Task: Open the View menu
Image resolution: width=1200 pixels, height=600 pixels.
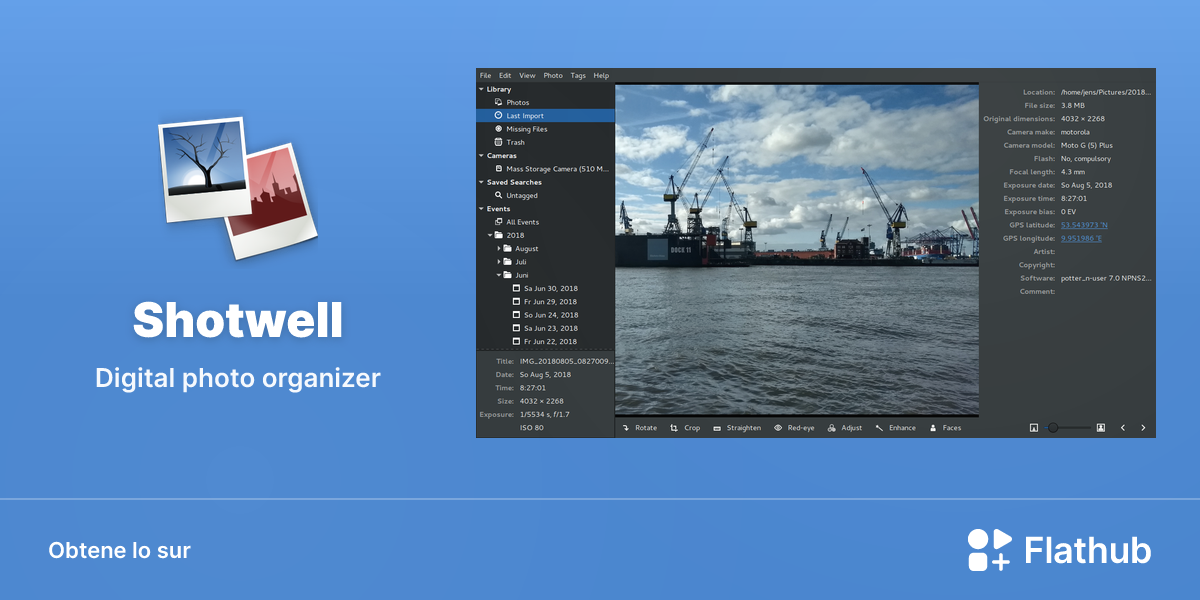Action: (527, 76)
